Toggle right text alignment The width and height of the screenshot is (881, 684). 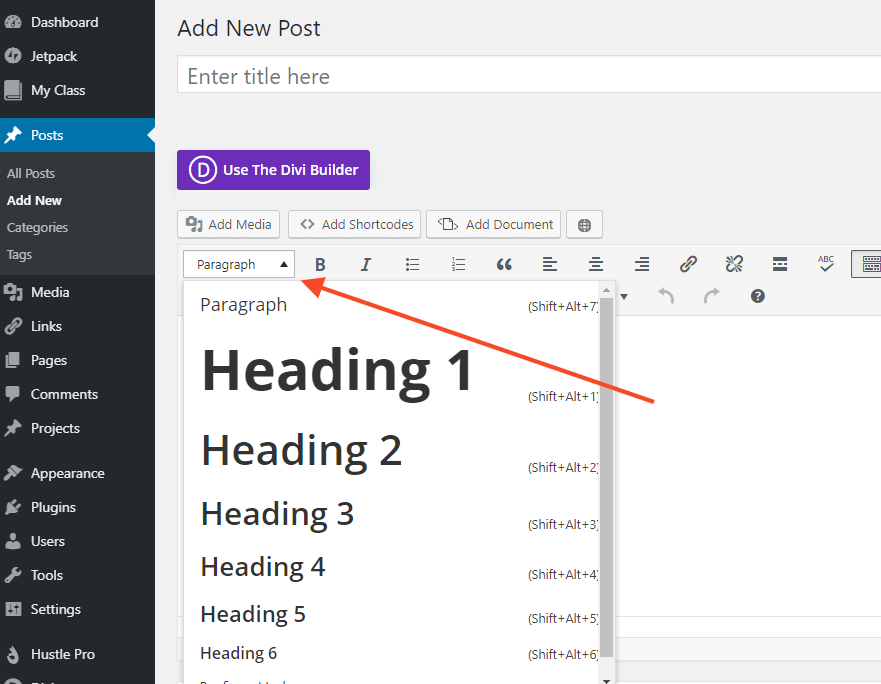tap(641, 263)
